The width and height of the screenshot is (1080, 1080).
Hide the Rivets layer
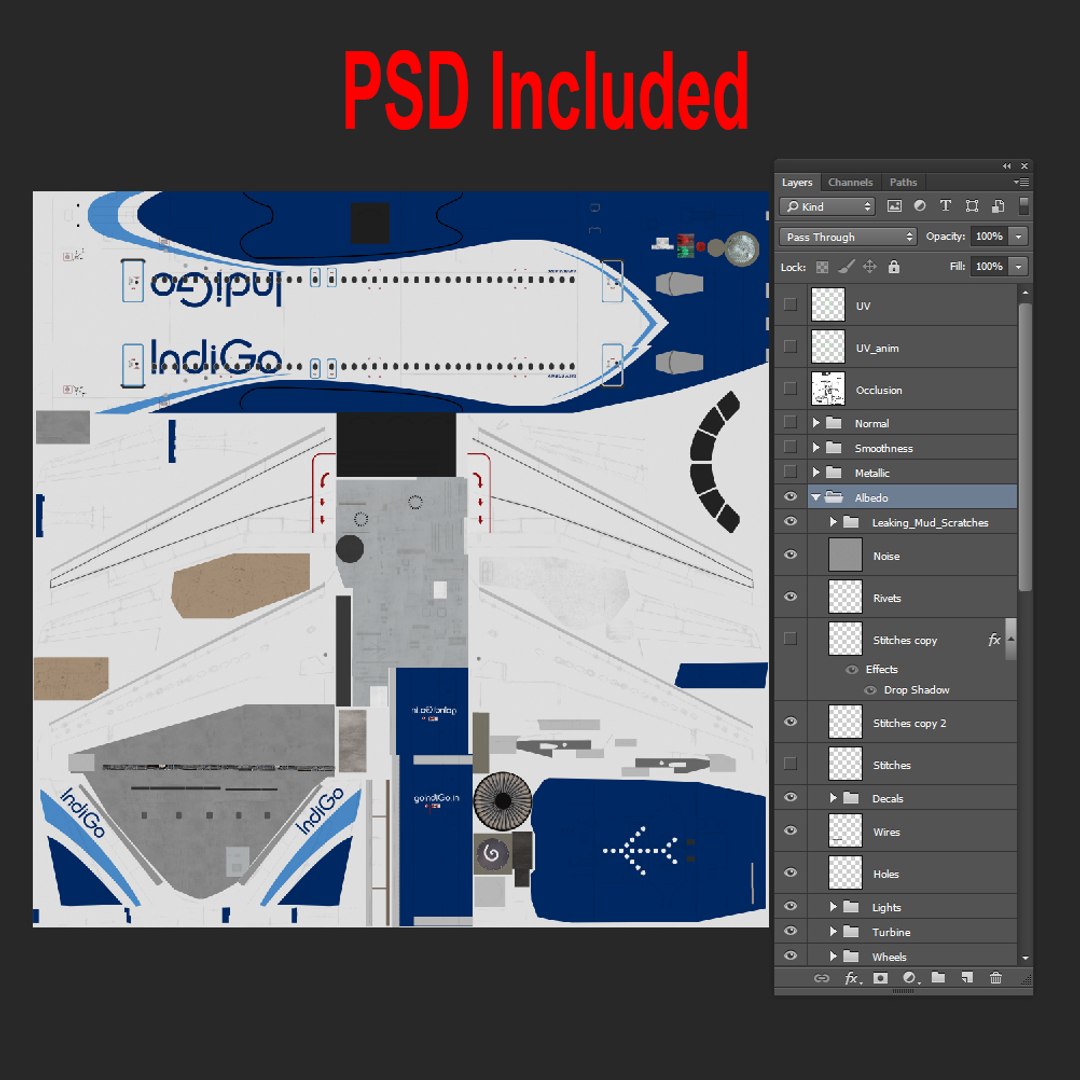coord(791,596)
